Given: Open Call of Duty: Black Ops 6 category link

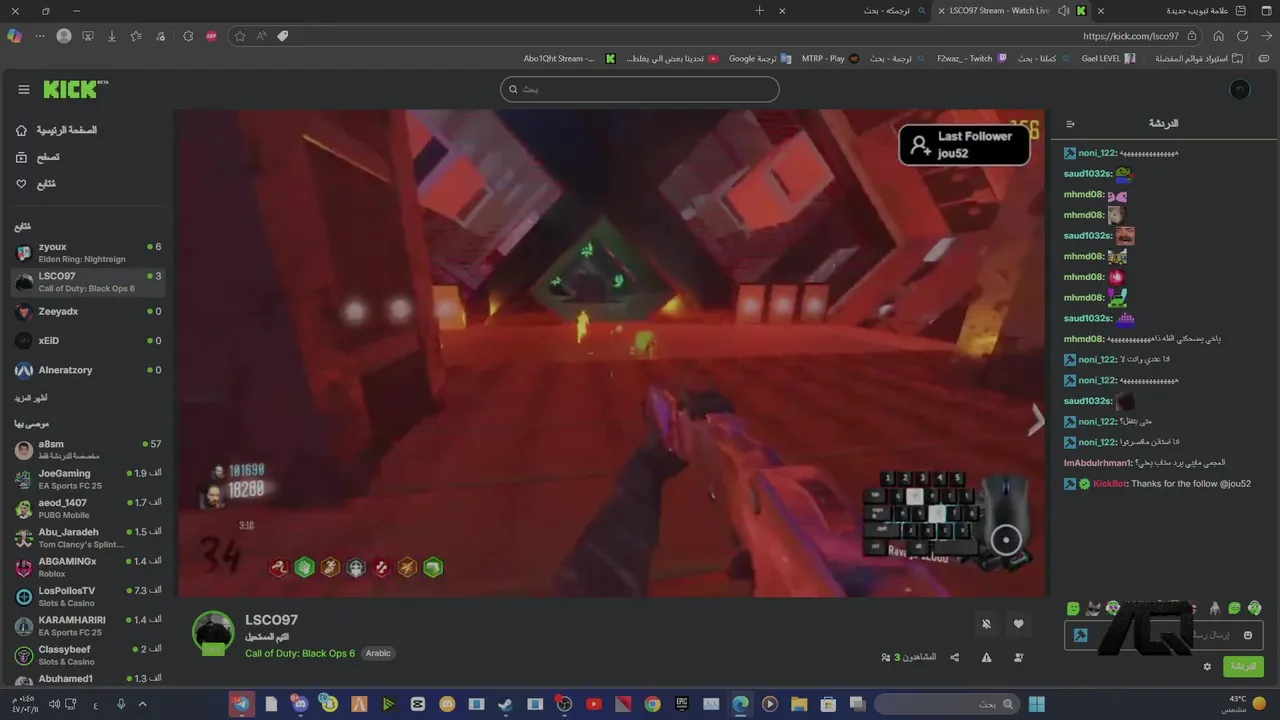Looking at the screenshot, I should click(300, 653).
